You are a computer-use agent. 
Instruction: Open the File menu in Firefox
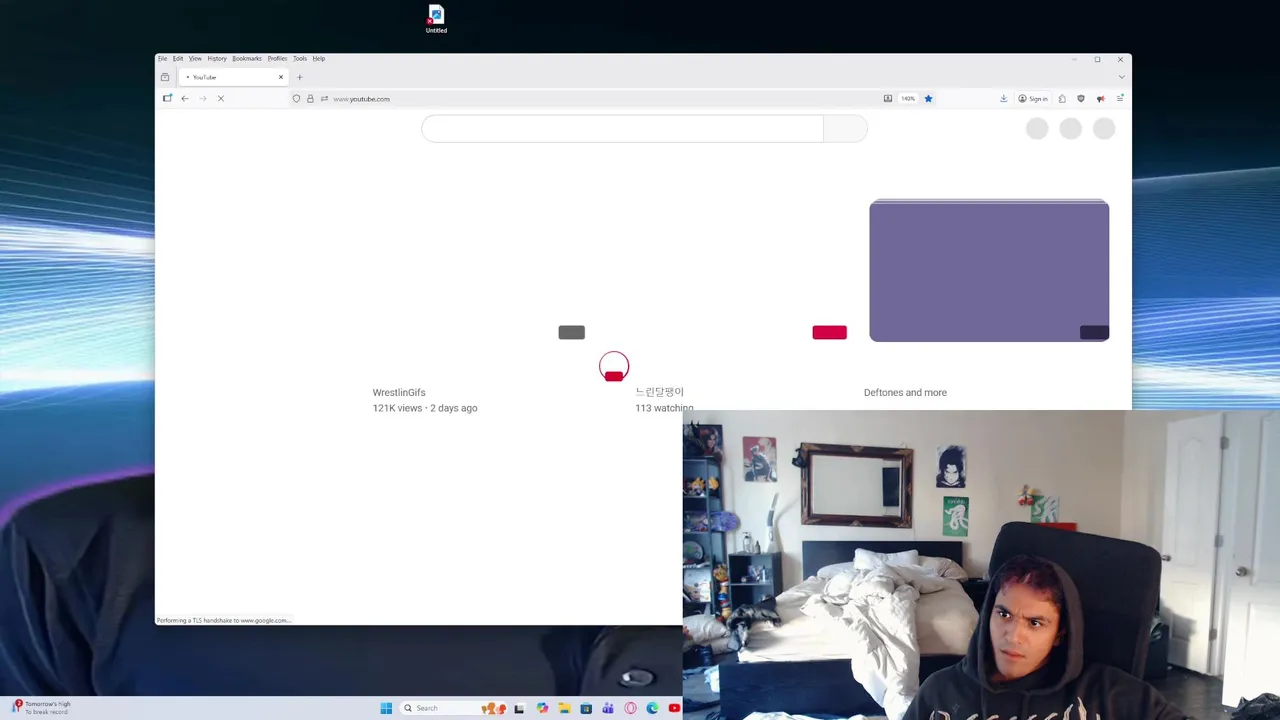pos(162,58)
